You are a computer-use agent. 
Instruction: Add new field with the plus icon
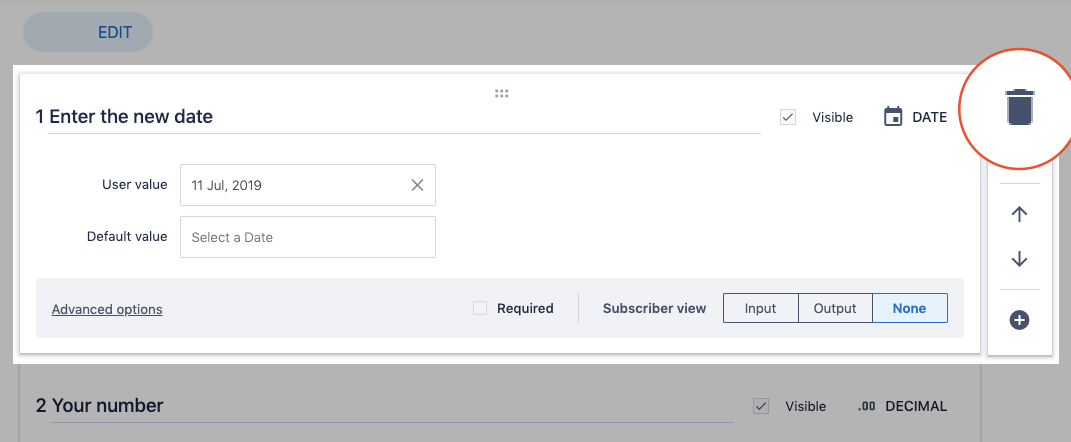click(x=1019, y=320)
